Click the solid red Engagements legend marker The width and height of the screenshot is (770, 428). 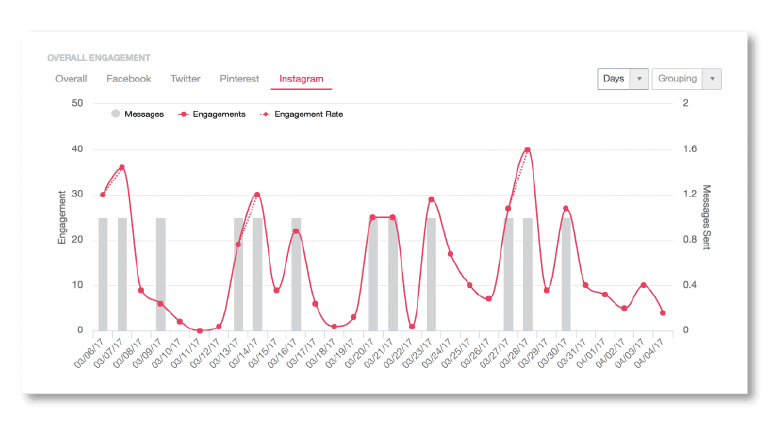pyautogui.click(x=183, y=114)
